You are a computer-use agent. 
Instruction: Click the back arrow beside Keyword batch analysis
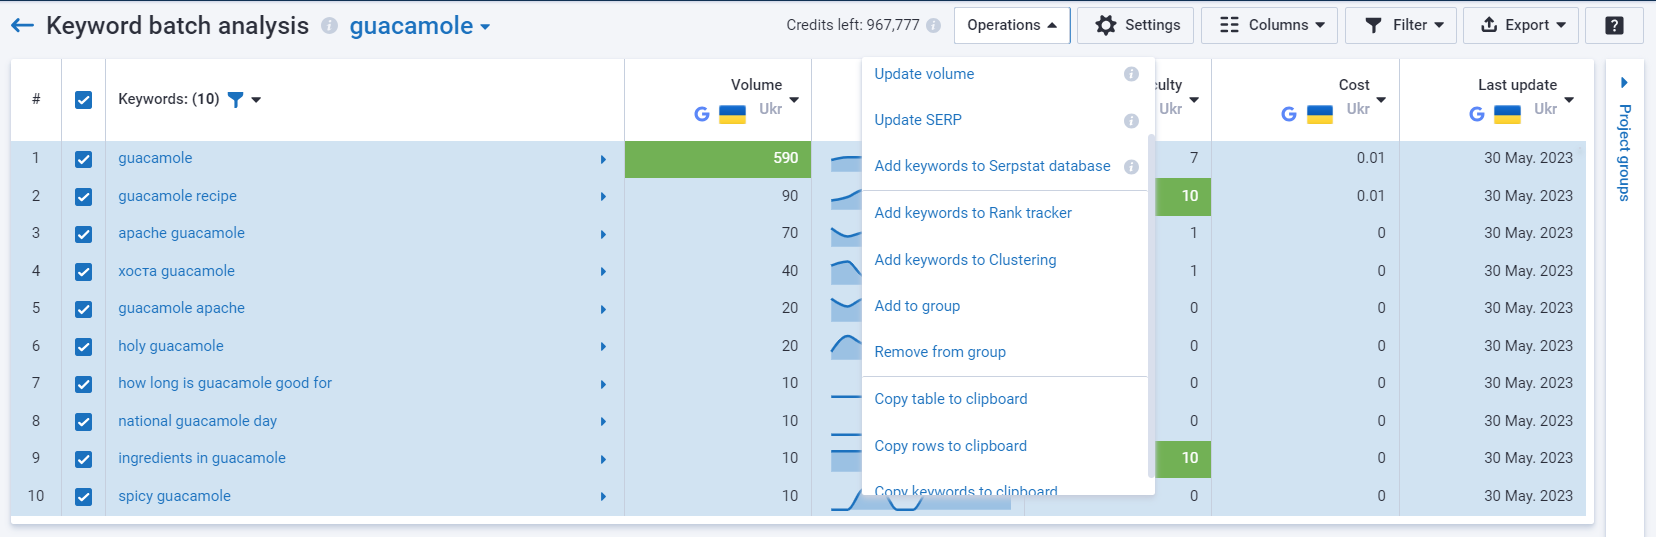pyautogui.click(x=23, y=25)
